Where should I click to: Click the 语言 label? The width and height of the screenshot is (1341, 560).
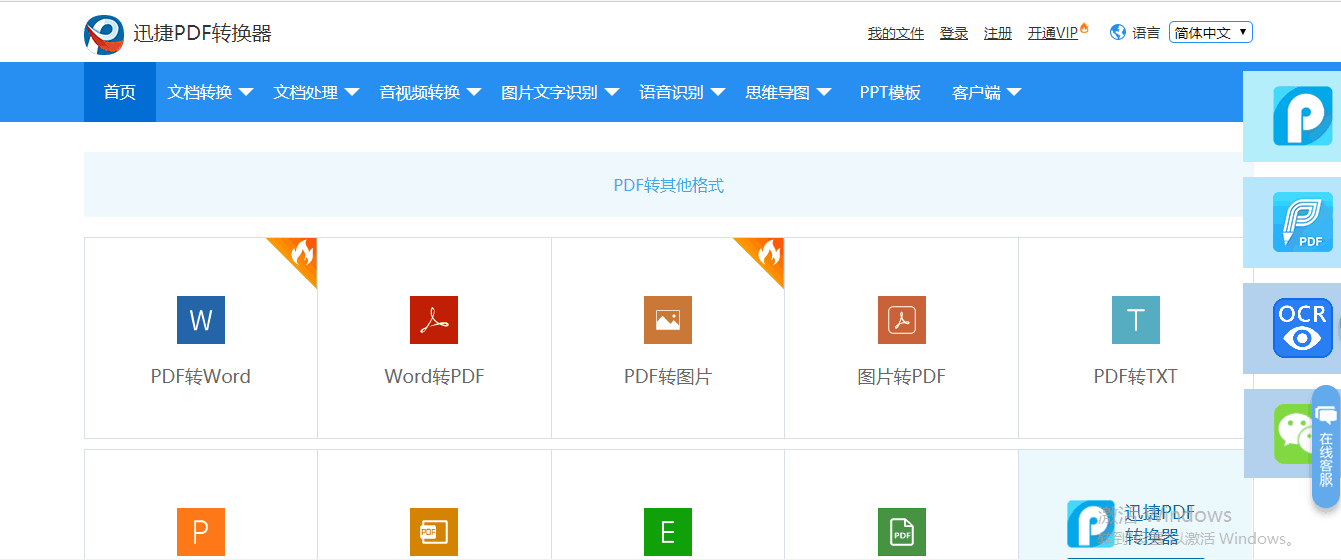point(1146,33)
